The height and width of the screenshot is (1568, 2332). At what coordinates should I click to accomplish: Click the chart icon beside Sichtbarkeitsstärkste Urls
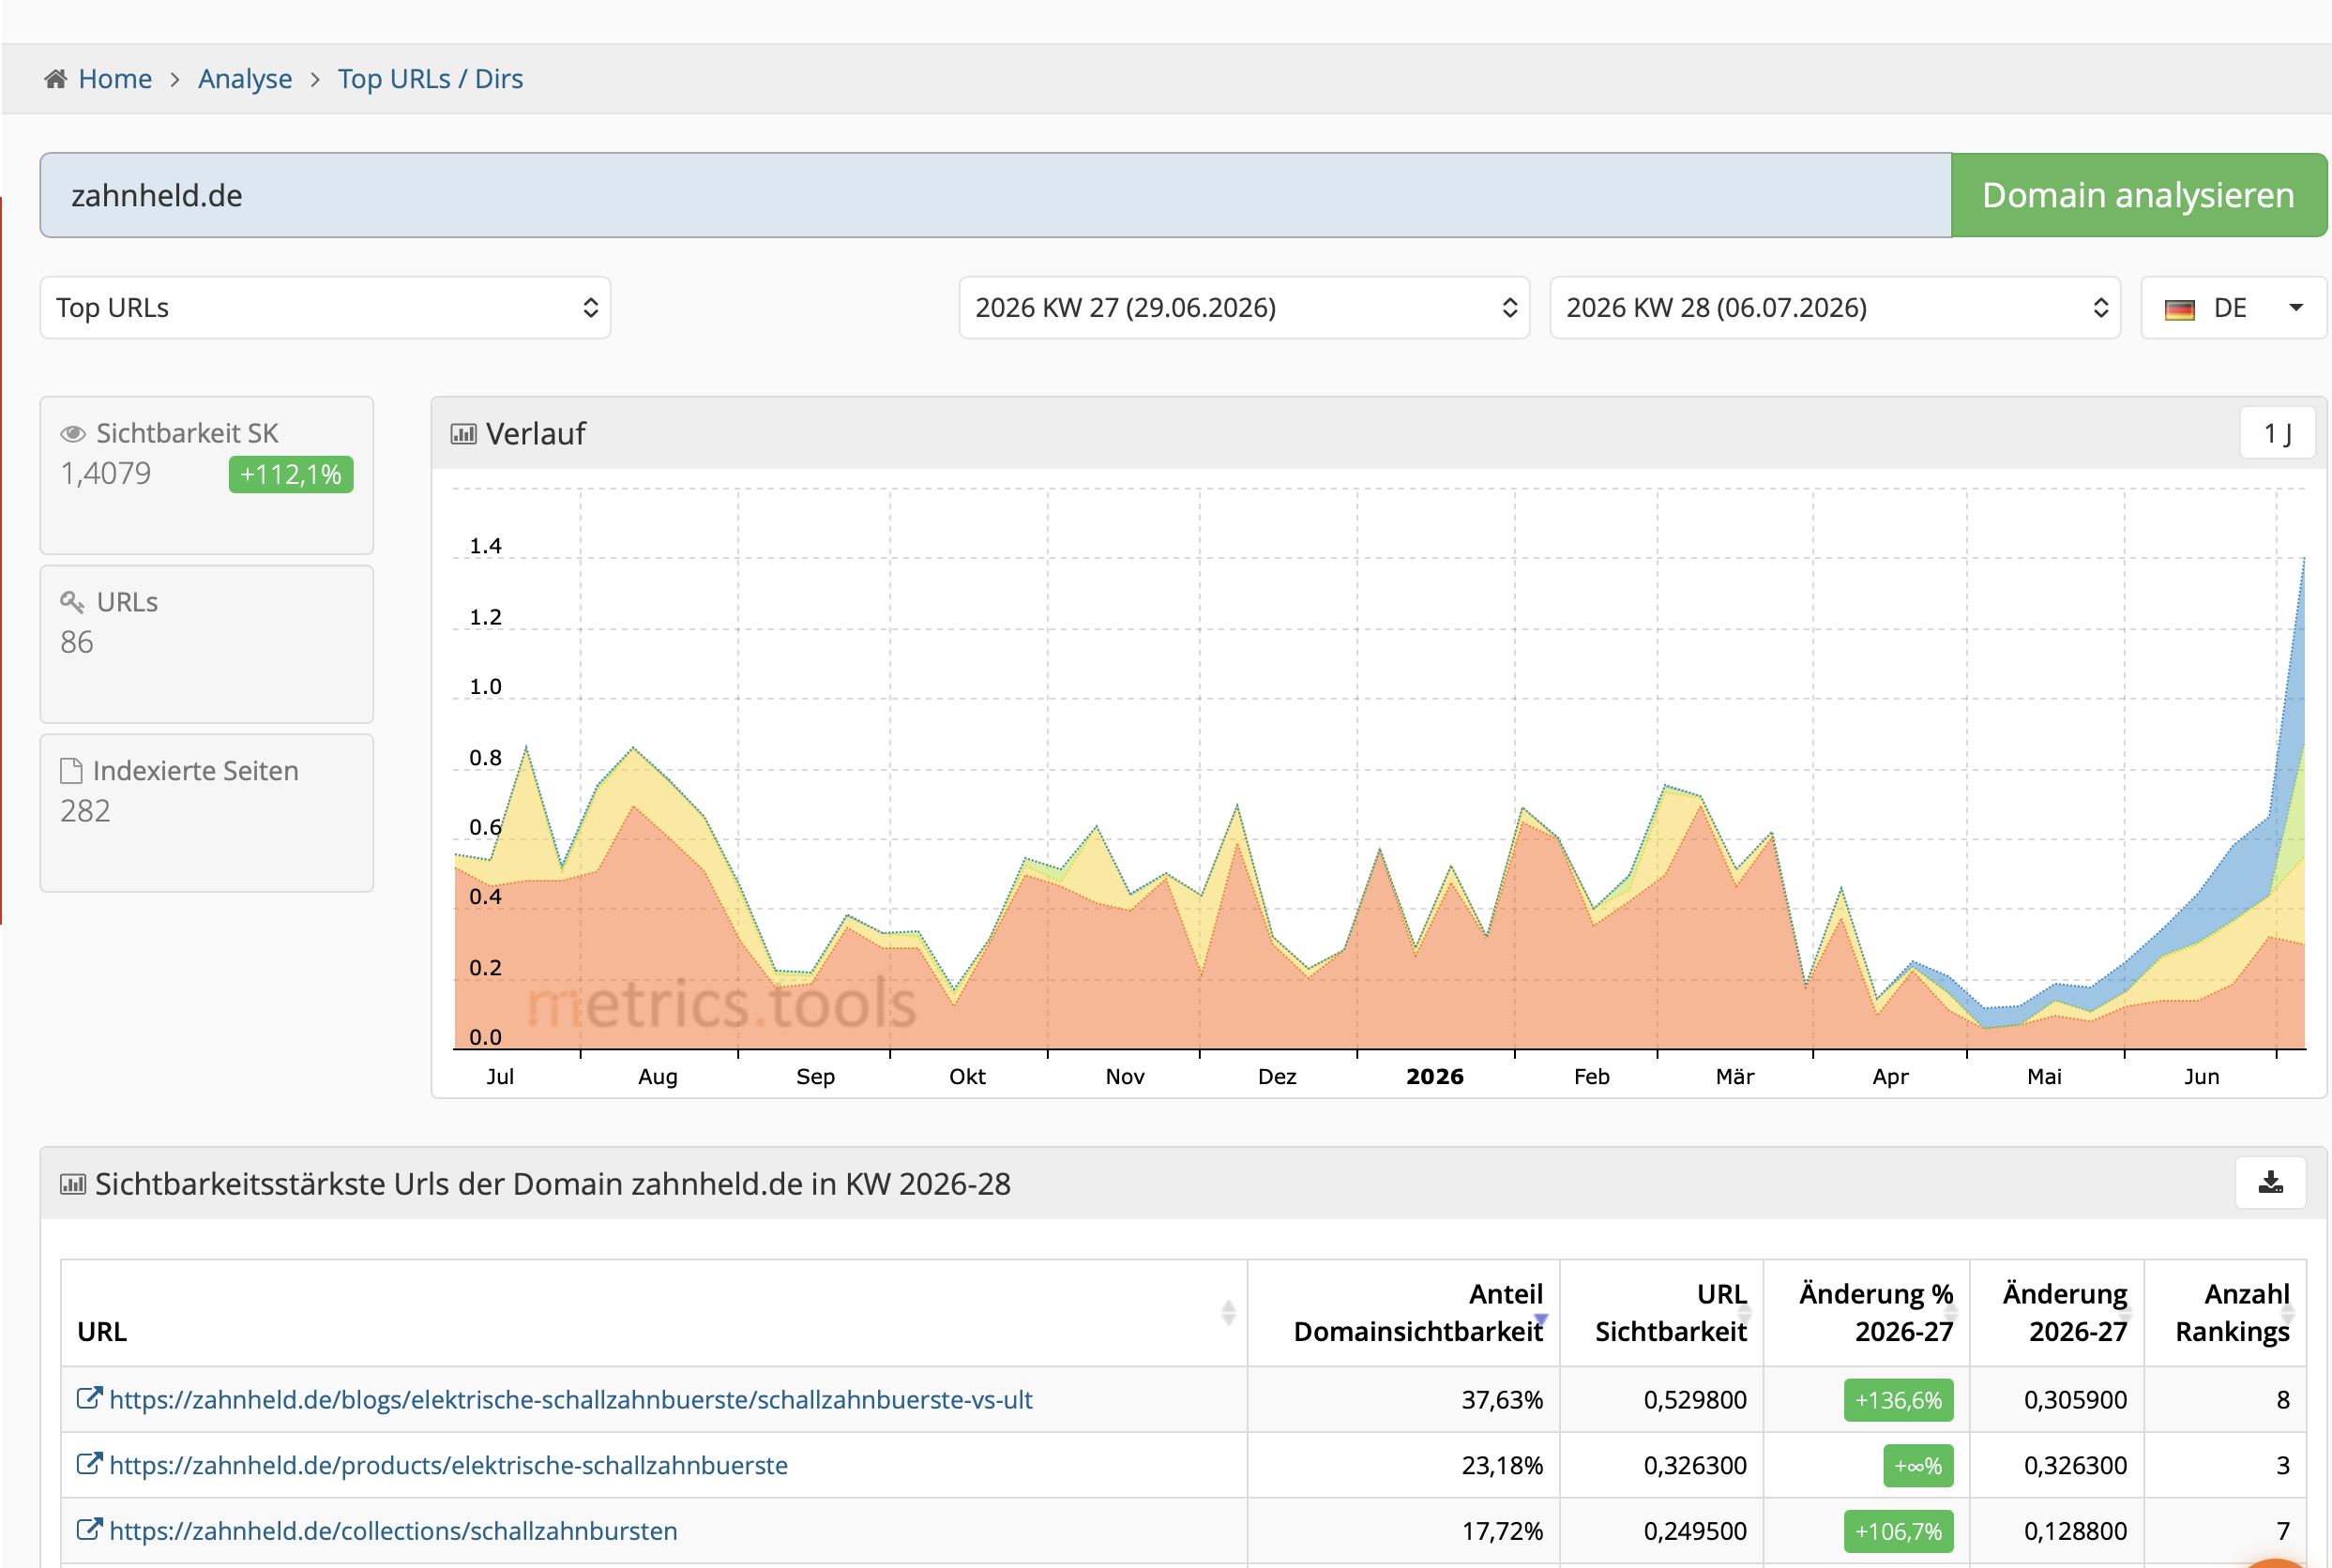(x=73, y=1184)
